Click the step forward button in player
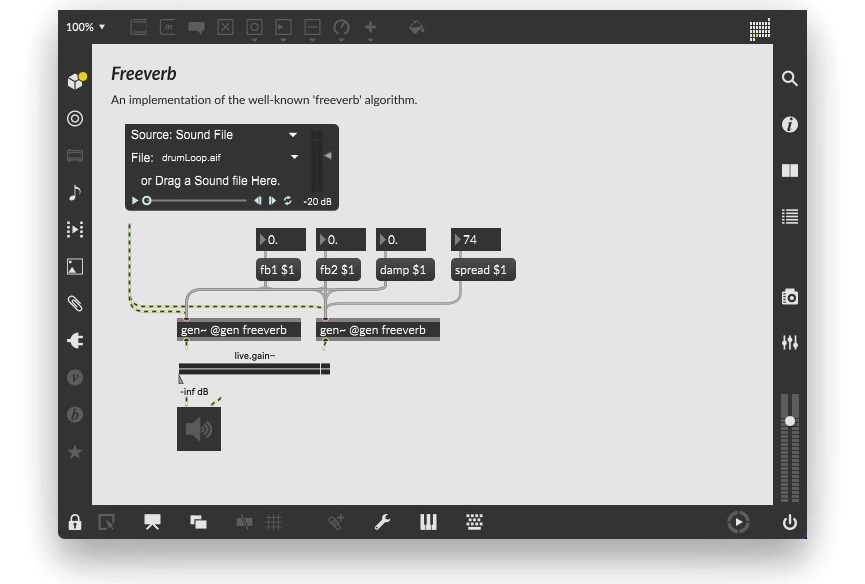865x584 pixels. coord(273,201)
